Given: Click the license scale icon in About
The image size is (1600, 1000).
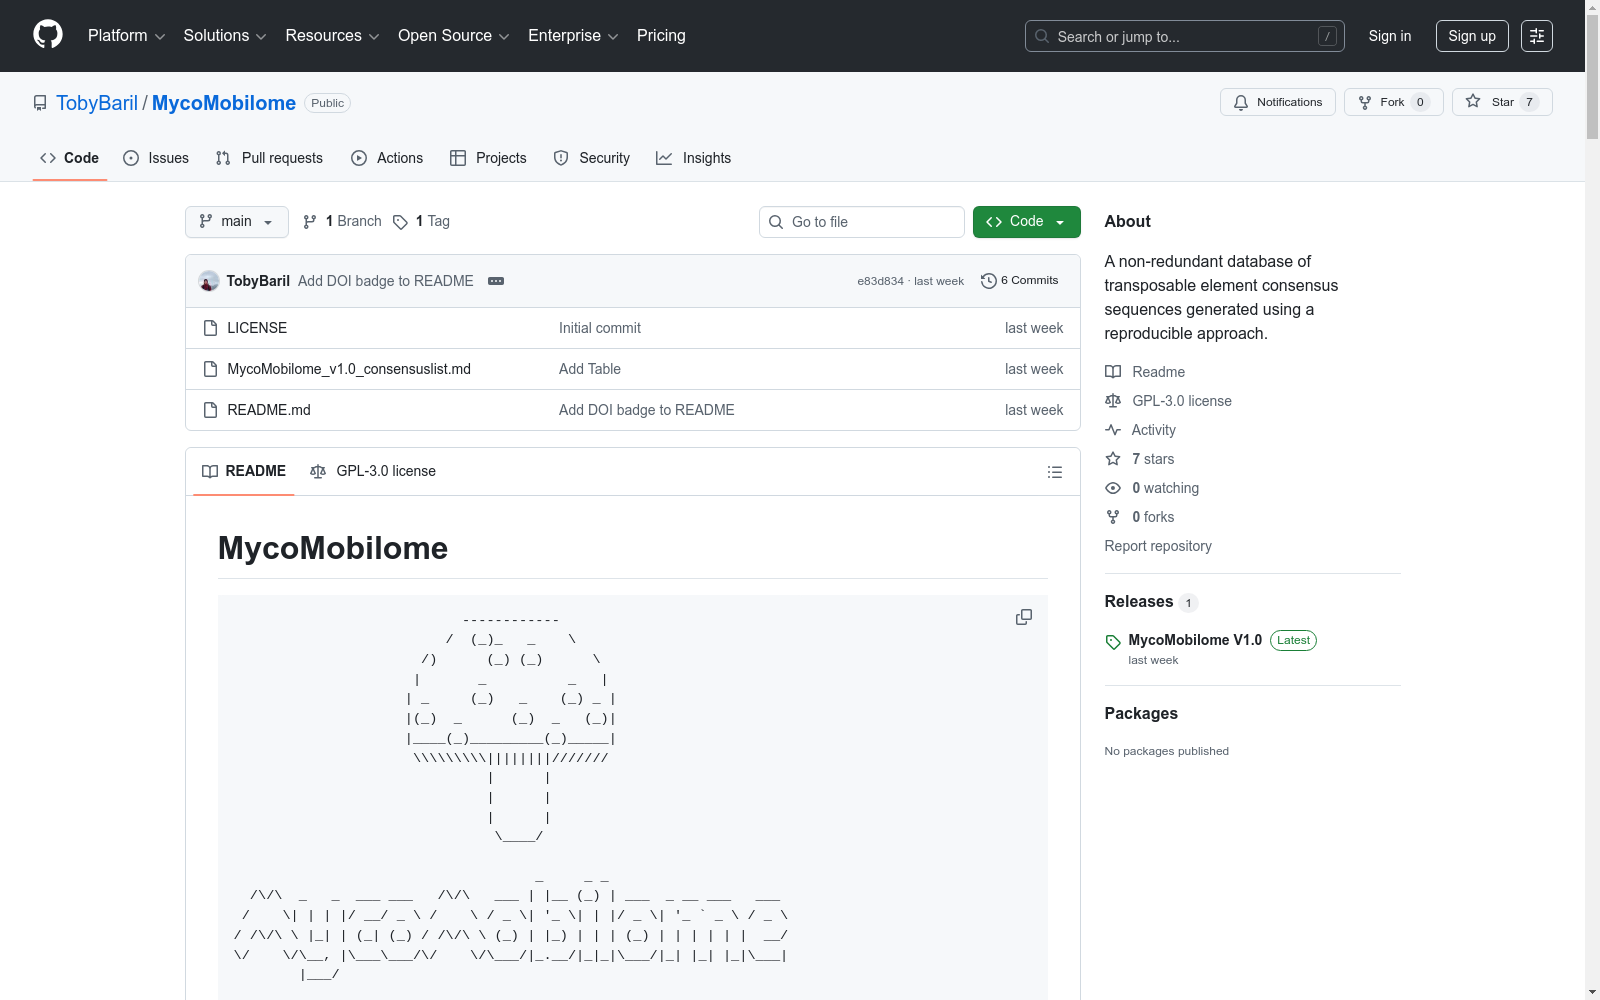Looking at the screenshot, I should click(x=1113, y=401).
